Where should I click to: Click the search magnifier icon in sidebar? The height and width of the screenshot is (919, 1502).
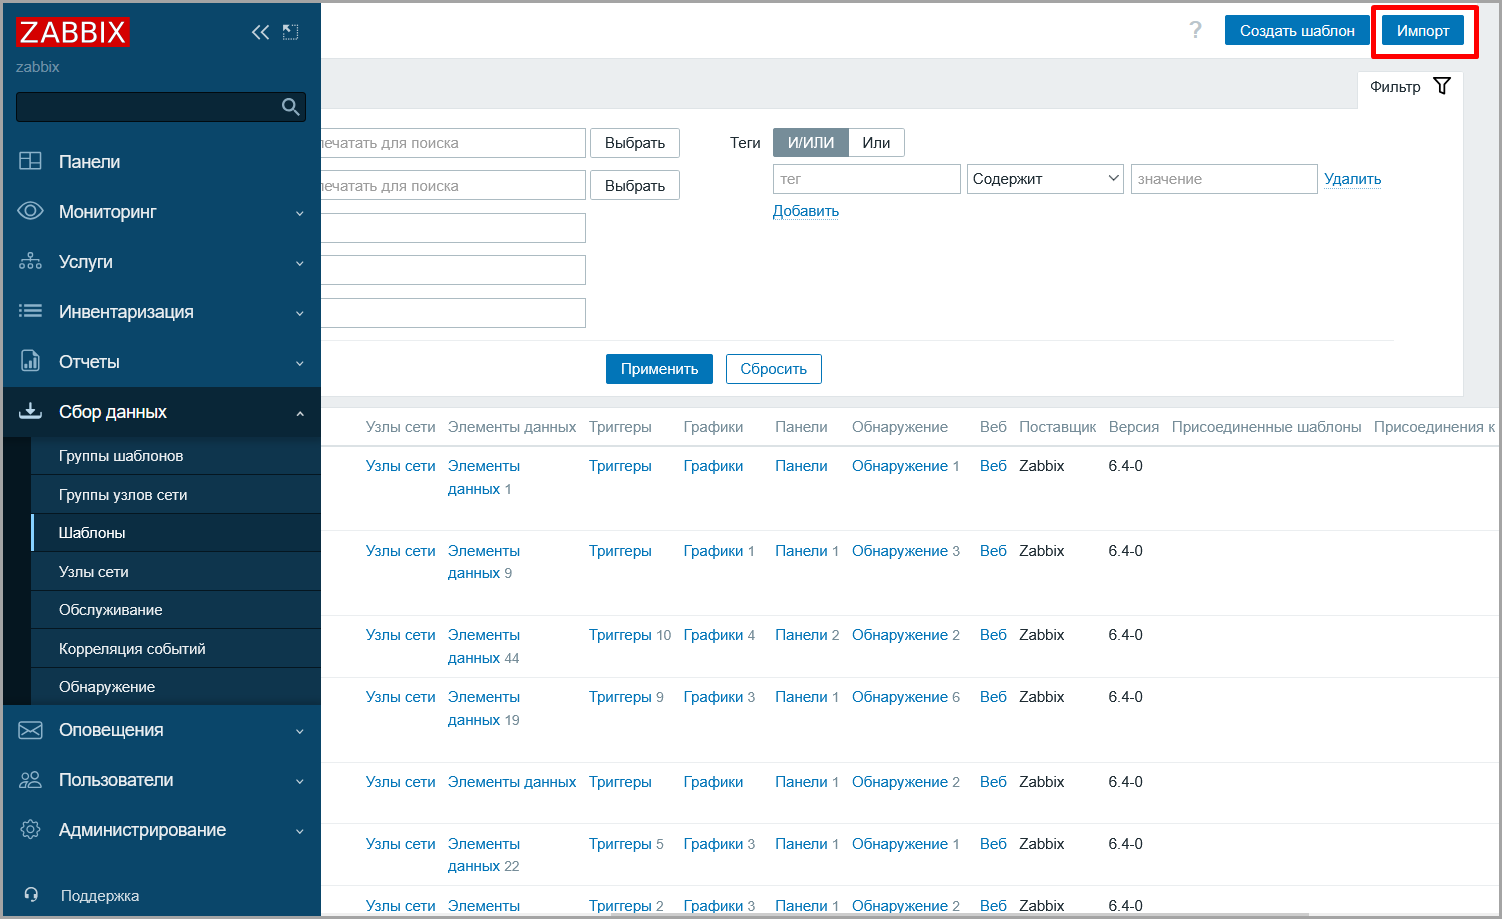pos(291,107)
